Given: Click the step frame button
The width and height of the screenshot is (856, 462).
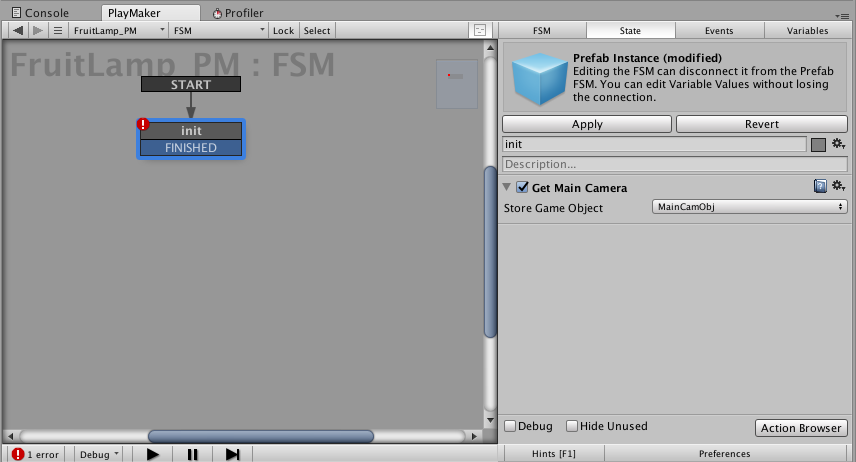Looking at the screenshot, I should point(233,454).
